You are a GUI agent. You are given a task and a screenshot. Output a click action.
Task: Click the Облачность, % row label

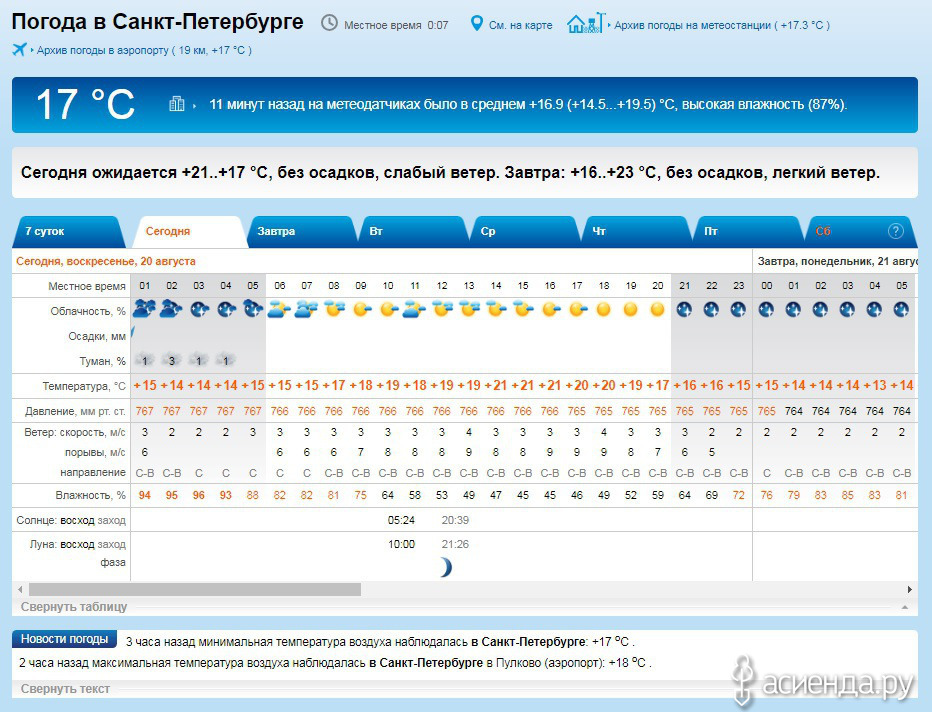coord(88,311)
